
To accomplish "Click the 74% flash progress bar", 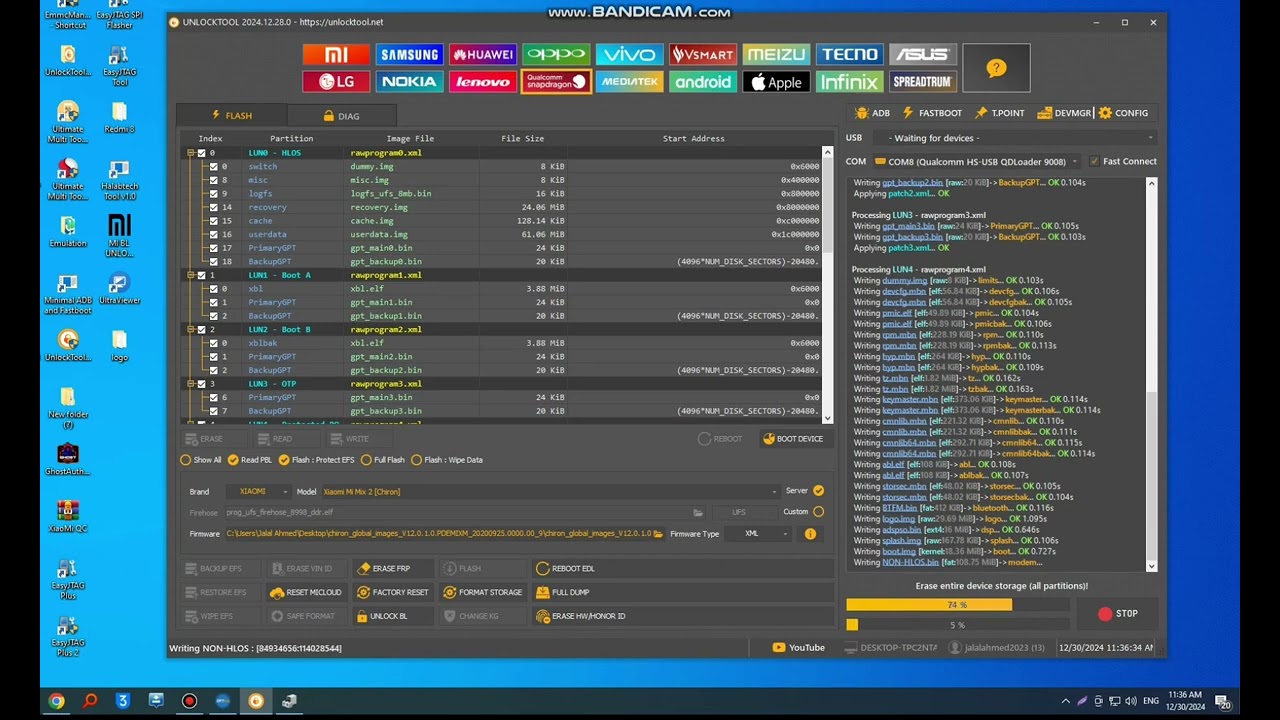I will (956, 605).
